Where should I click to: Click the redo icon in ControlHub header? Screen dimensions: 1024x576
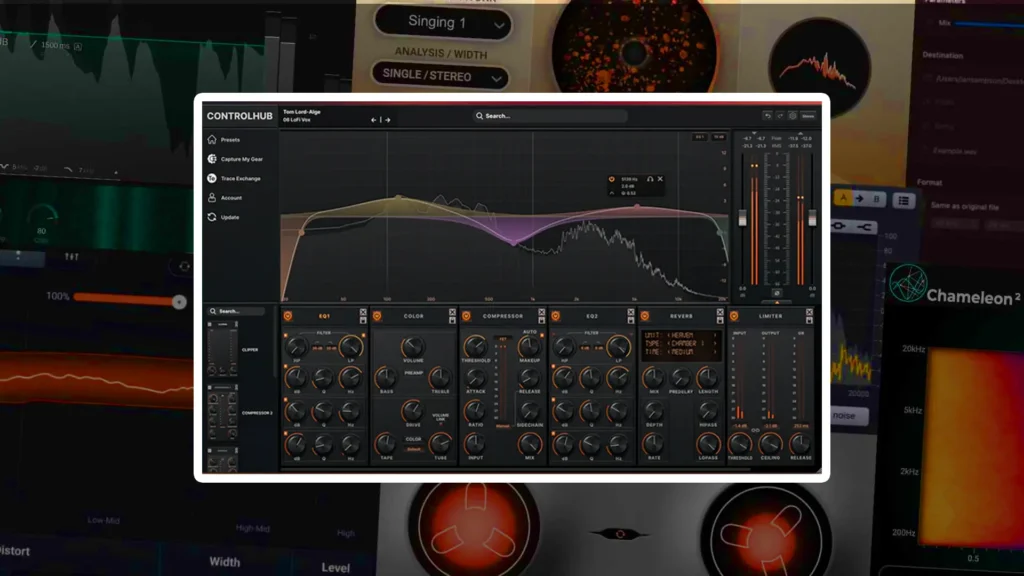point(780,116)
